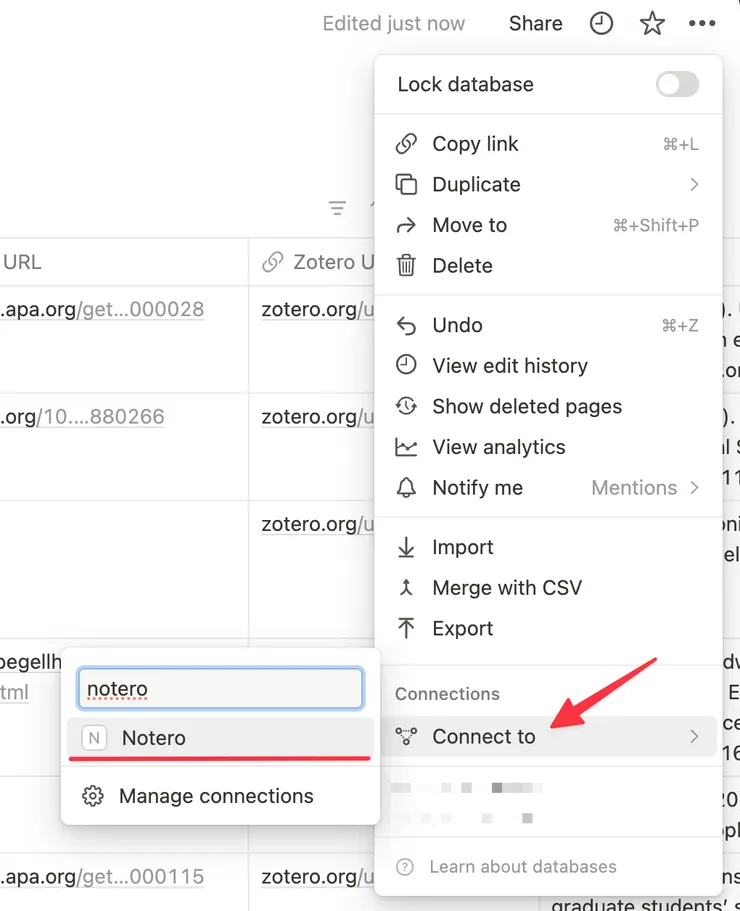
Task: Open the Notify me Mentions dropdown
Action: [x=644, y=488]
